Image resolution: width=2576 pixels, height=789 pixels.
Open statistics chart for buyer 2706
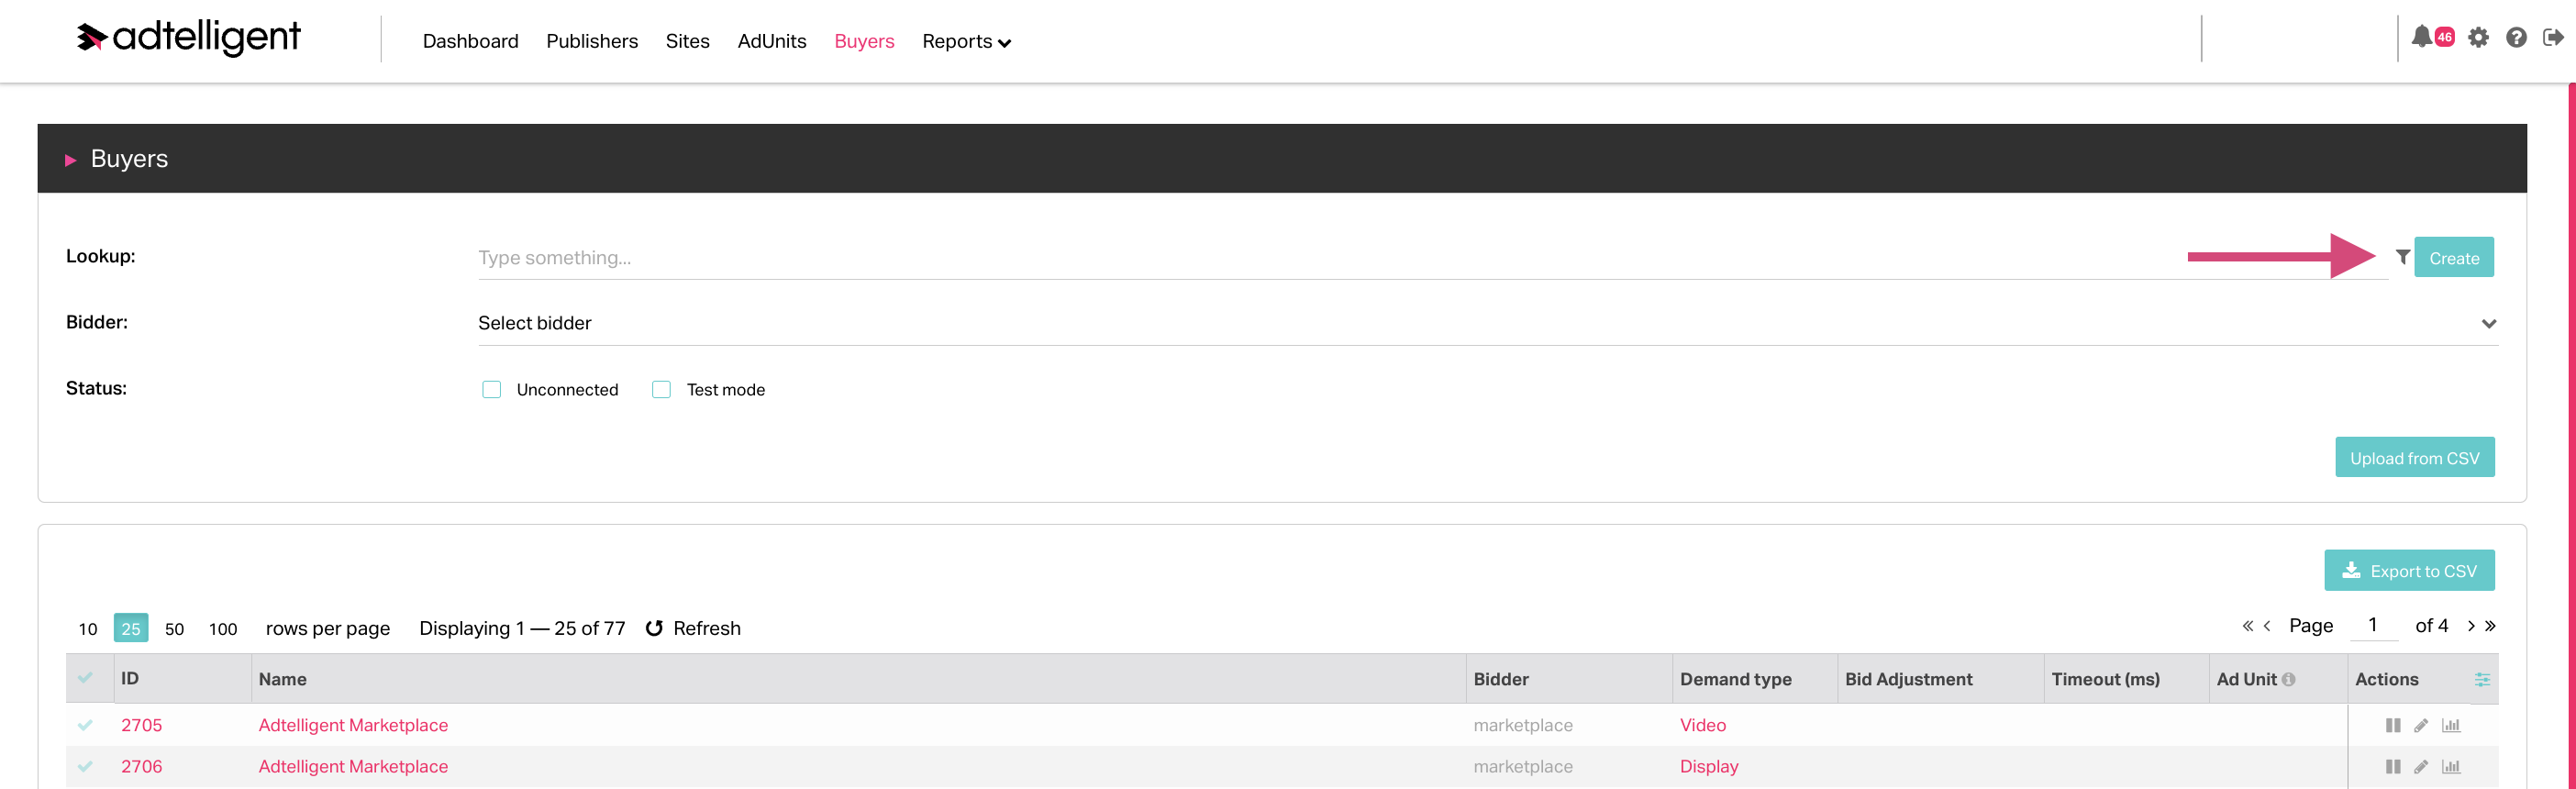click(2451, 766)
